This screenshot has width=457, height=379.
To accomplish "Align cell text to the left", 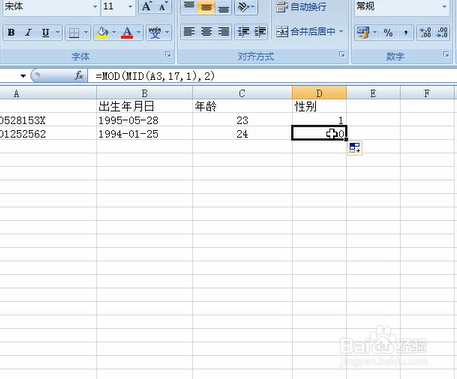I will coord(189,32).
